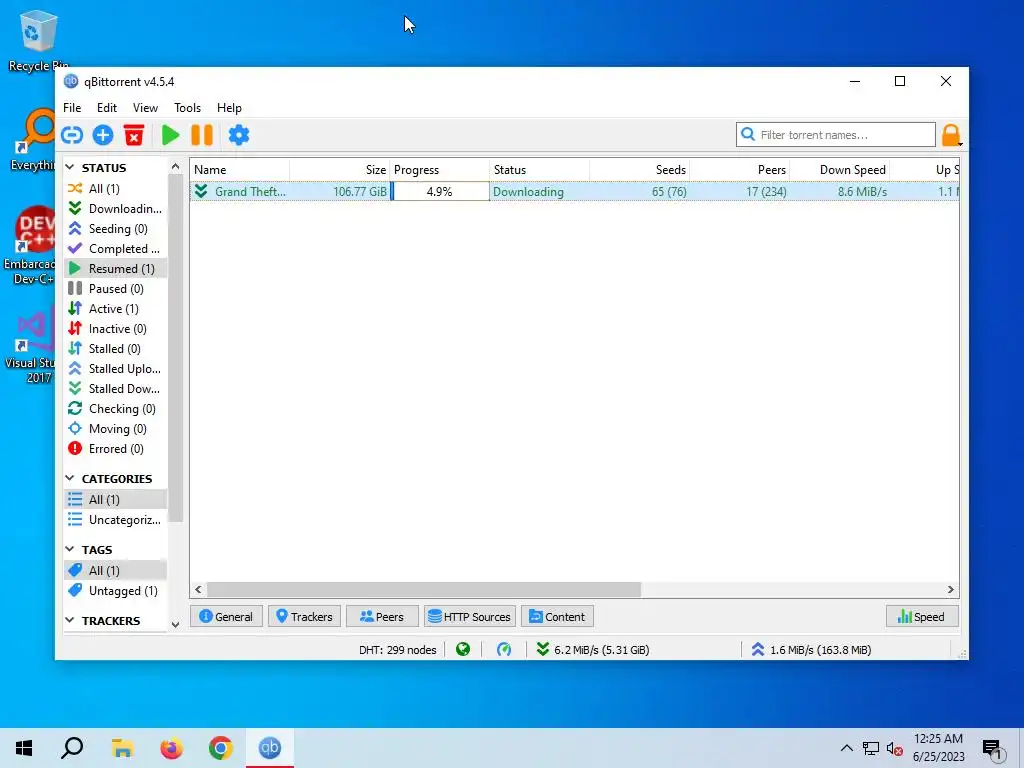Open File Explorer from the taskbar
Image resolution: width=1024 pixels, height=768 pixels.
coord(122,748)
